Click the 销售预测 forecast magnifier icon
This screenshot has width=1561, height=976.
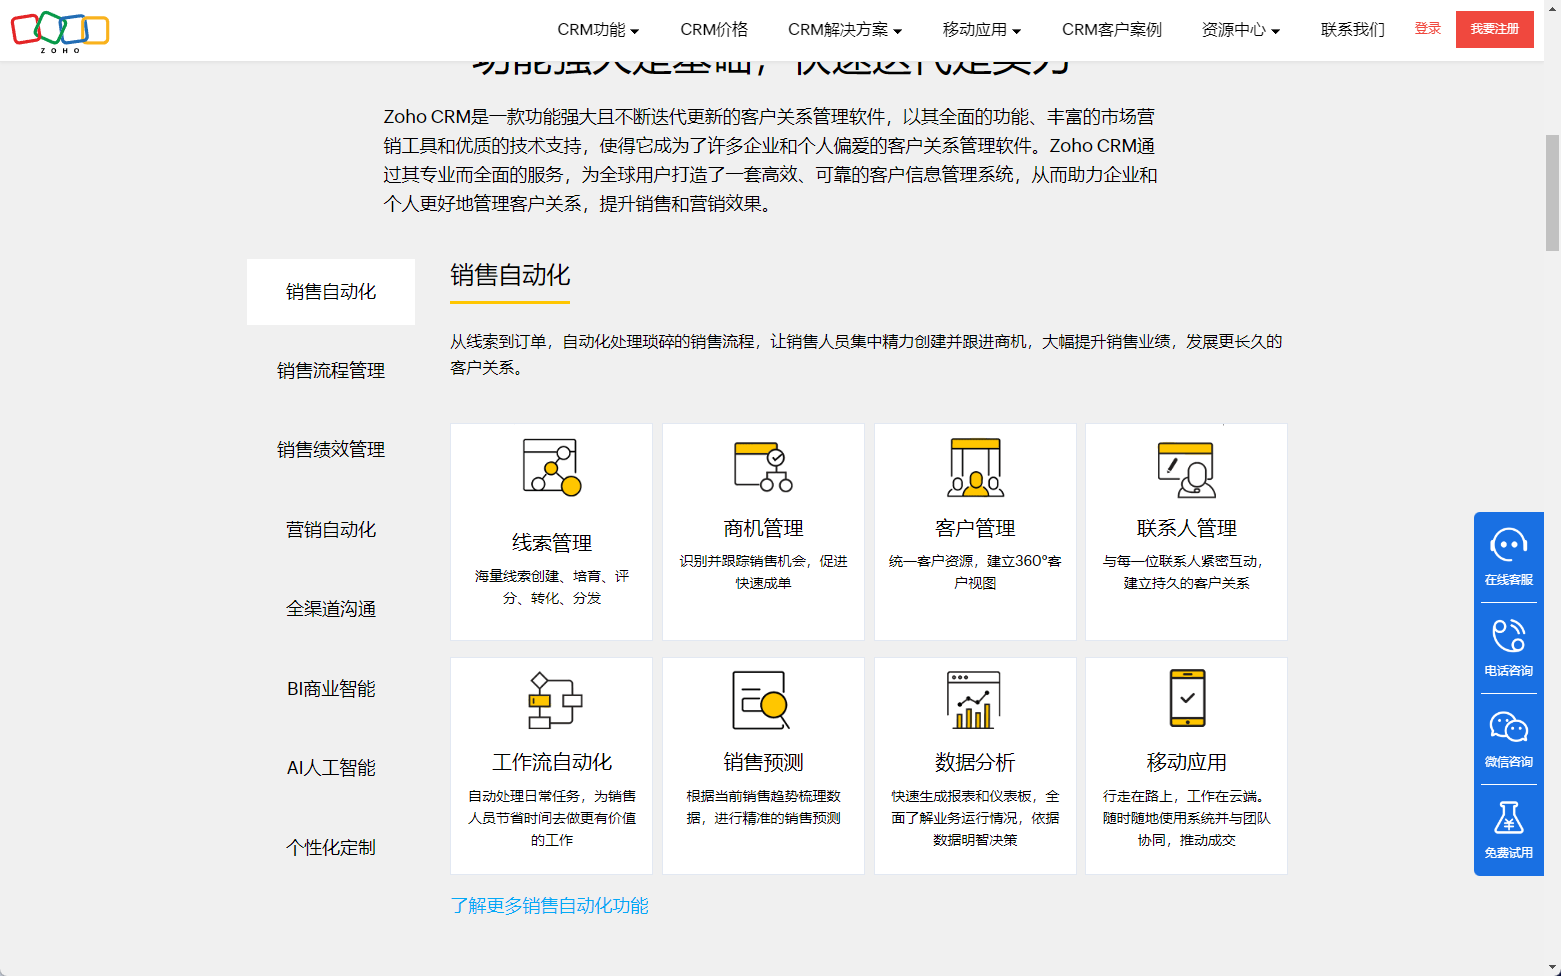762,700
